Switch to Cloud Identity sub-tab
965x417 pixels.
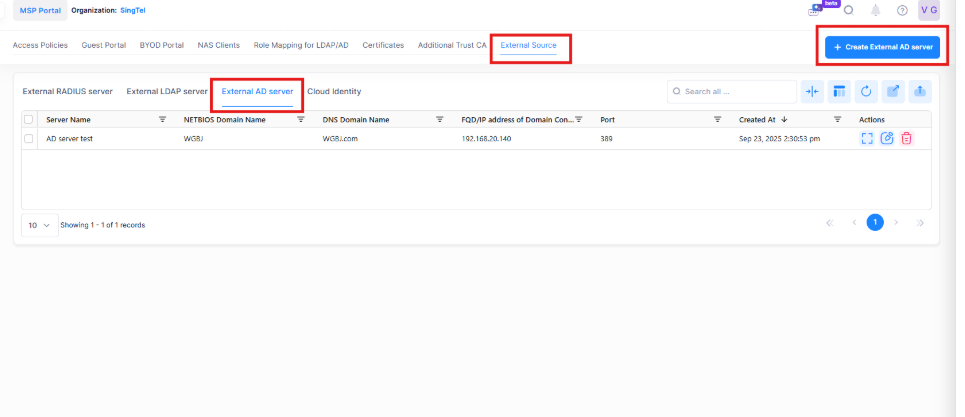[334, 92]
